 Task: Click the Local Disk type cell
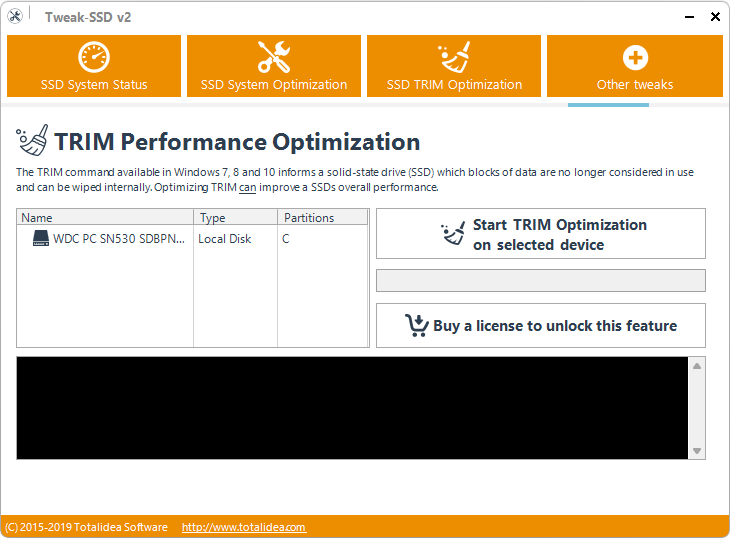(225, 239)
